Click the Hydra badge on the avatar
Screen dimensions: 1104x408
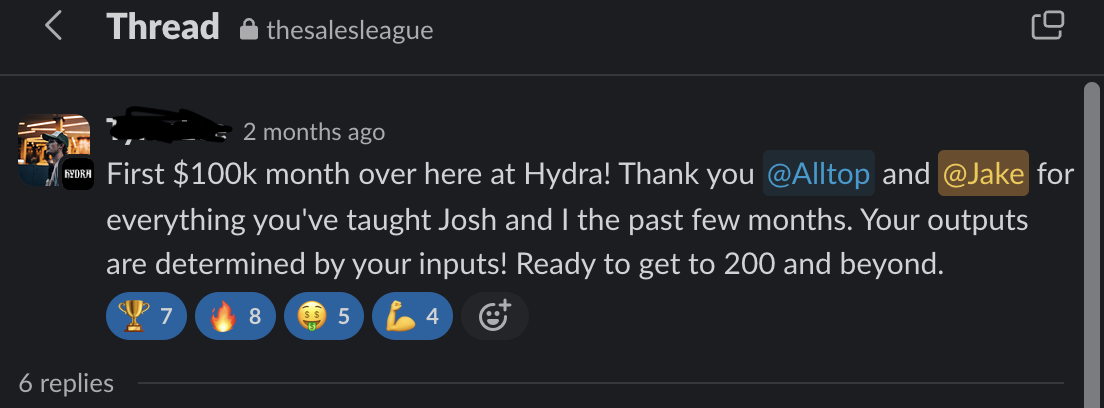click(78, 173)
